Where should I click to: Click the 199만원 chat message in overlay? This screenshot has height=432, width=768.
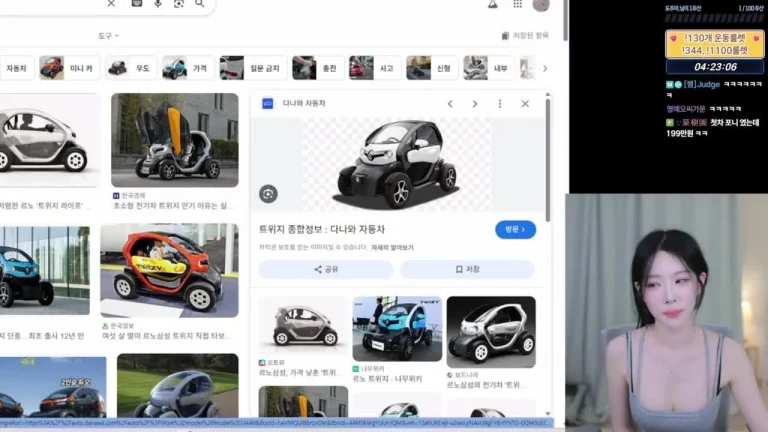point(713,127)
